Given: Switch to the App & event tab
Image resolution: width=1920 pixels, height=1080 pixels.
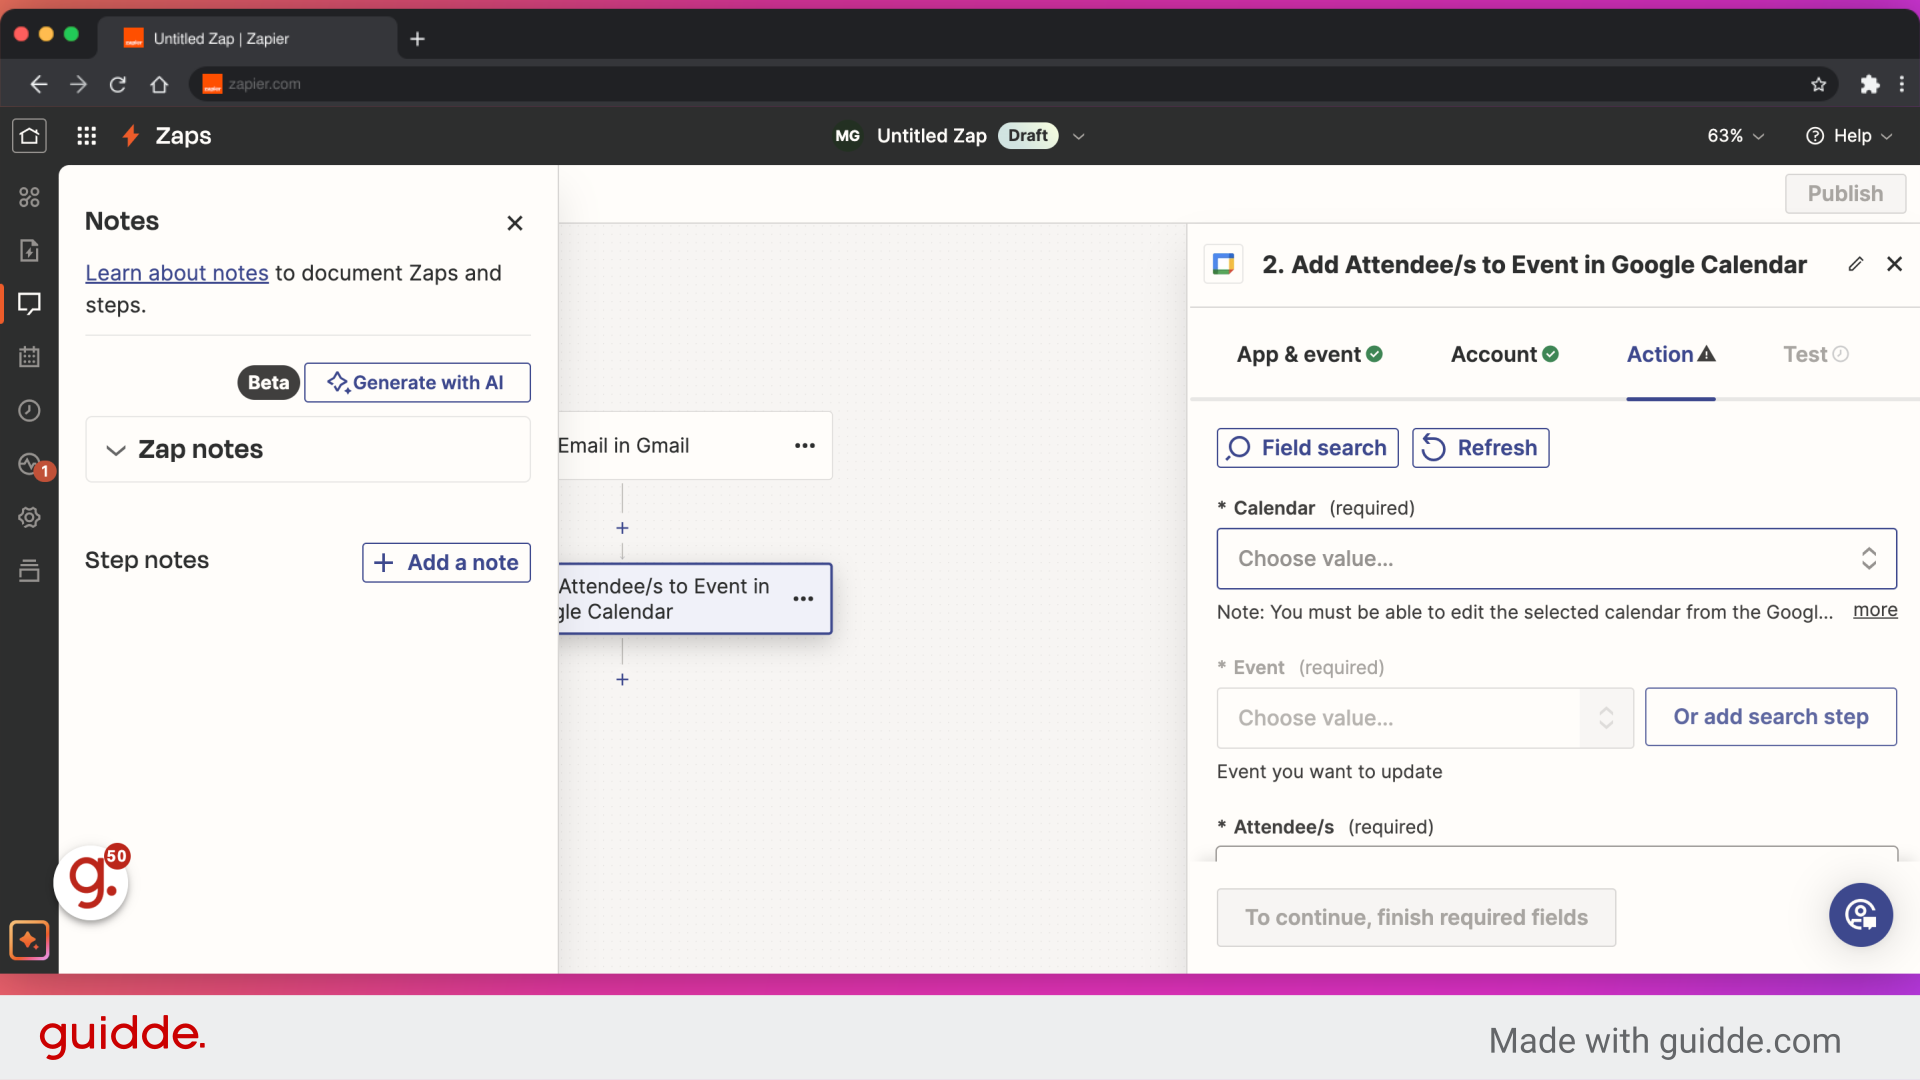Looking at the screenshot, I should tap(1309, 354).
